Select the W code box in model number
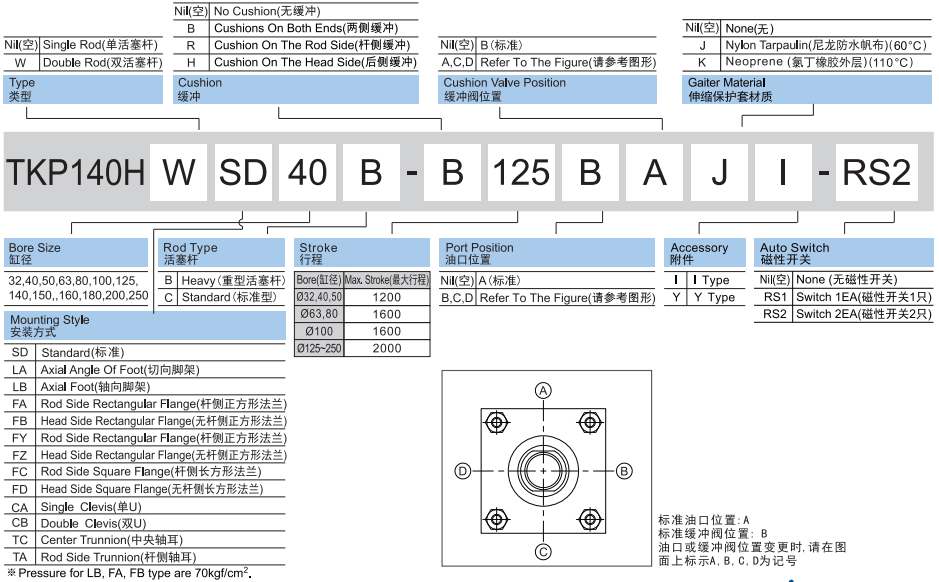Screen dimensions: 939x582 point(179,172)
